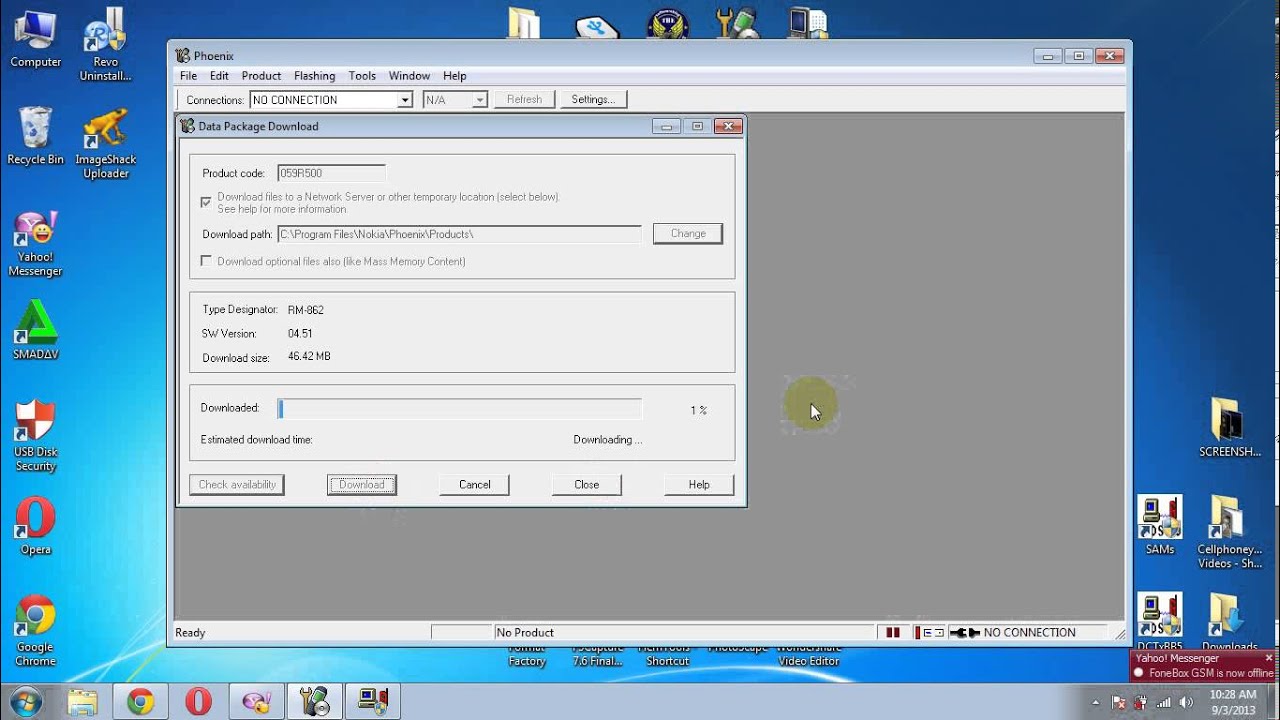Open the Help menu
The image size is (1280, 720).
tap(454, 76)
